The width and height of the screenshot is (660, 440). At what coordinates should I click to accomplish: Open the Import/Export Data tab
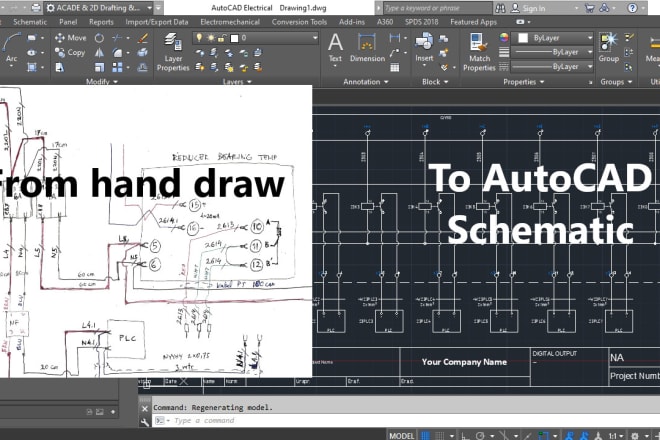tap(157, 22)
